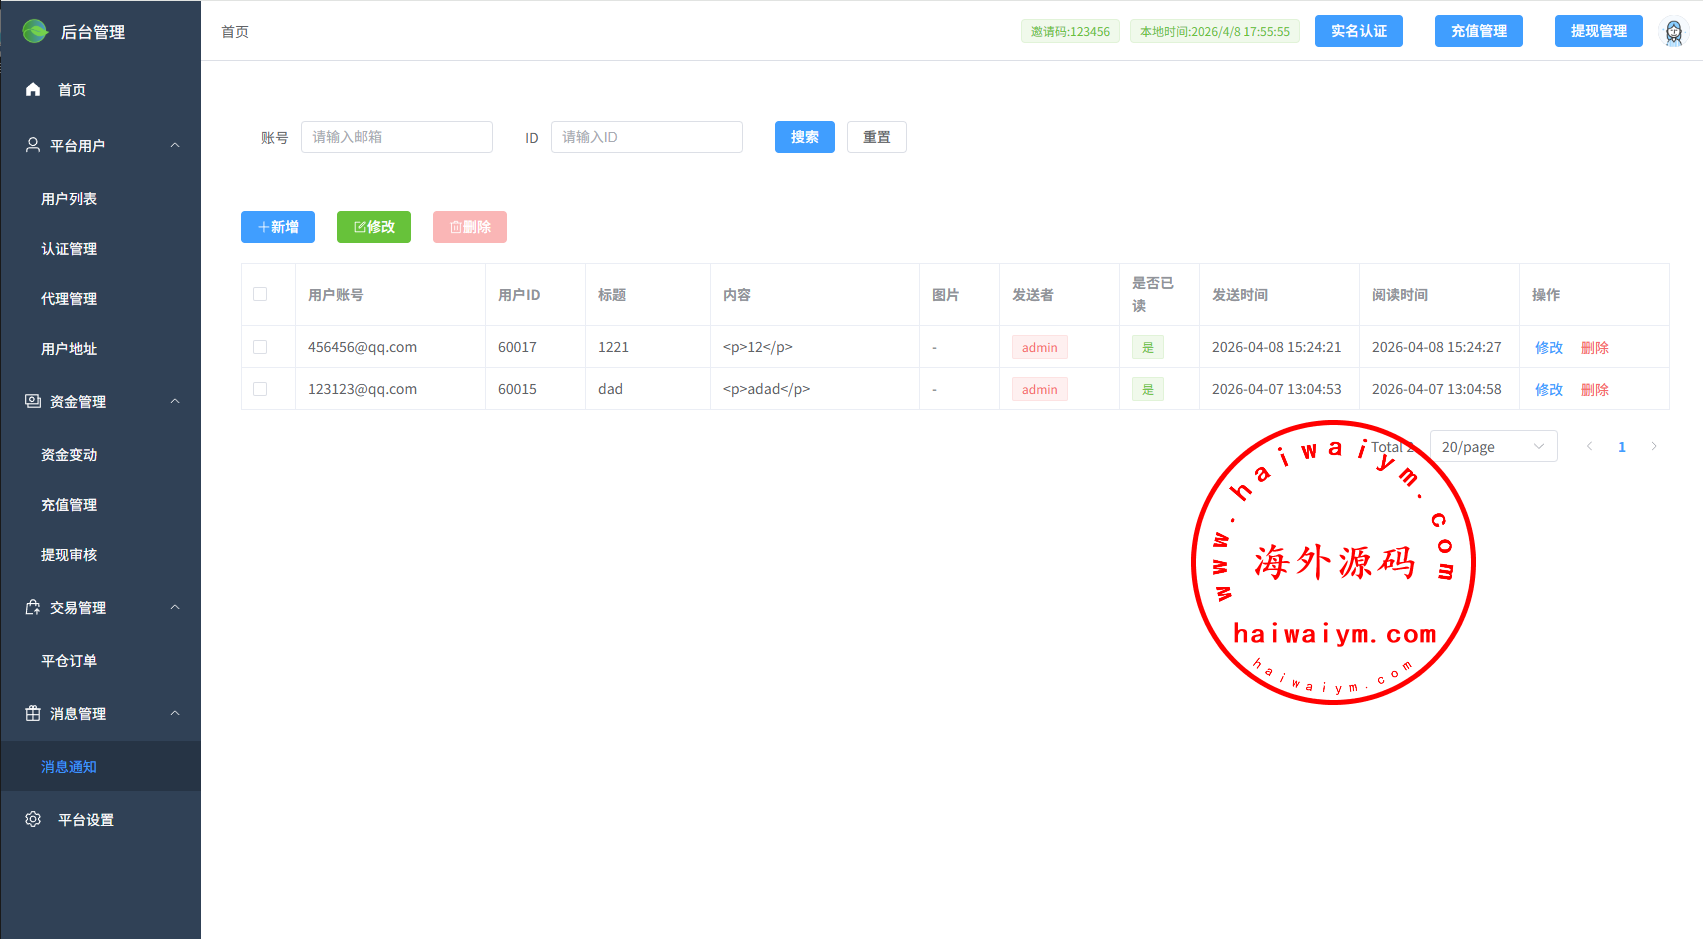
Task: Open the 20/page size dropdown
Action: point(1493,447)
